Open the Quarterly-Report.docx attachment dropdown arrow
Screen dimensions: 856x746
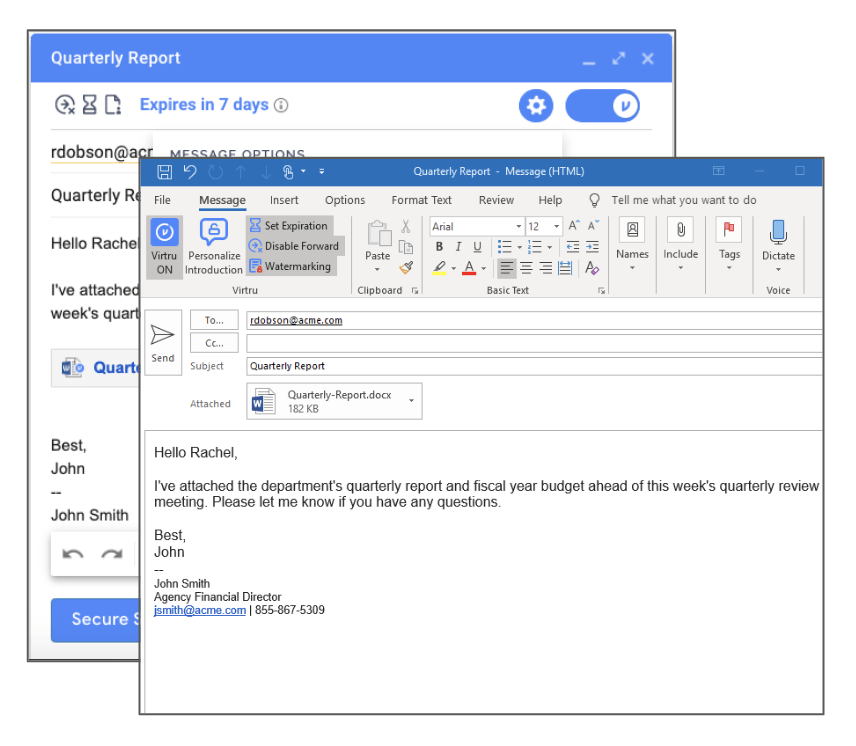[412, 401]
